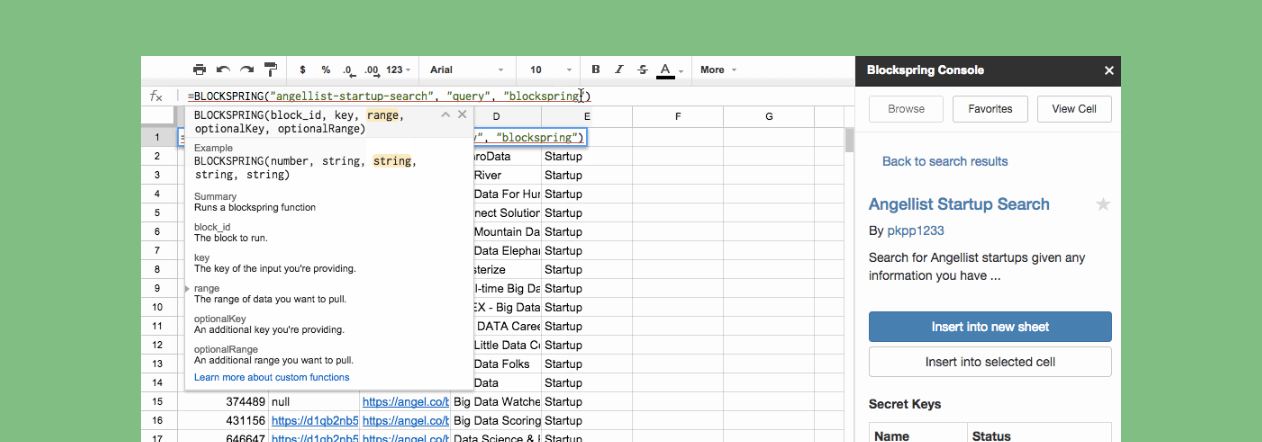Select row 15 header
The width and height of the screenshot is (1262, 442).
click(158, 402)
